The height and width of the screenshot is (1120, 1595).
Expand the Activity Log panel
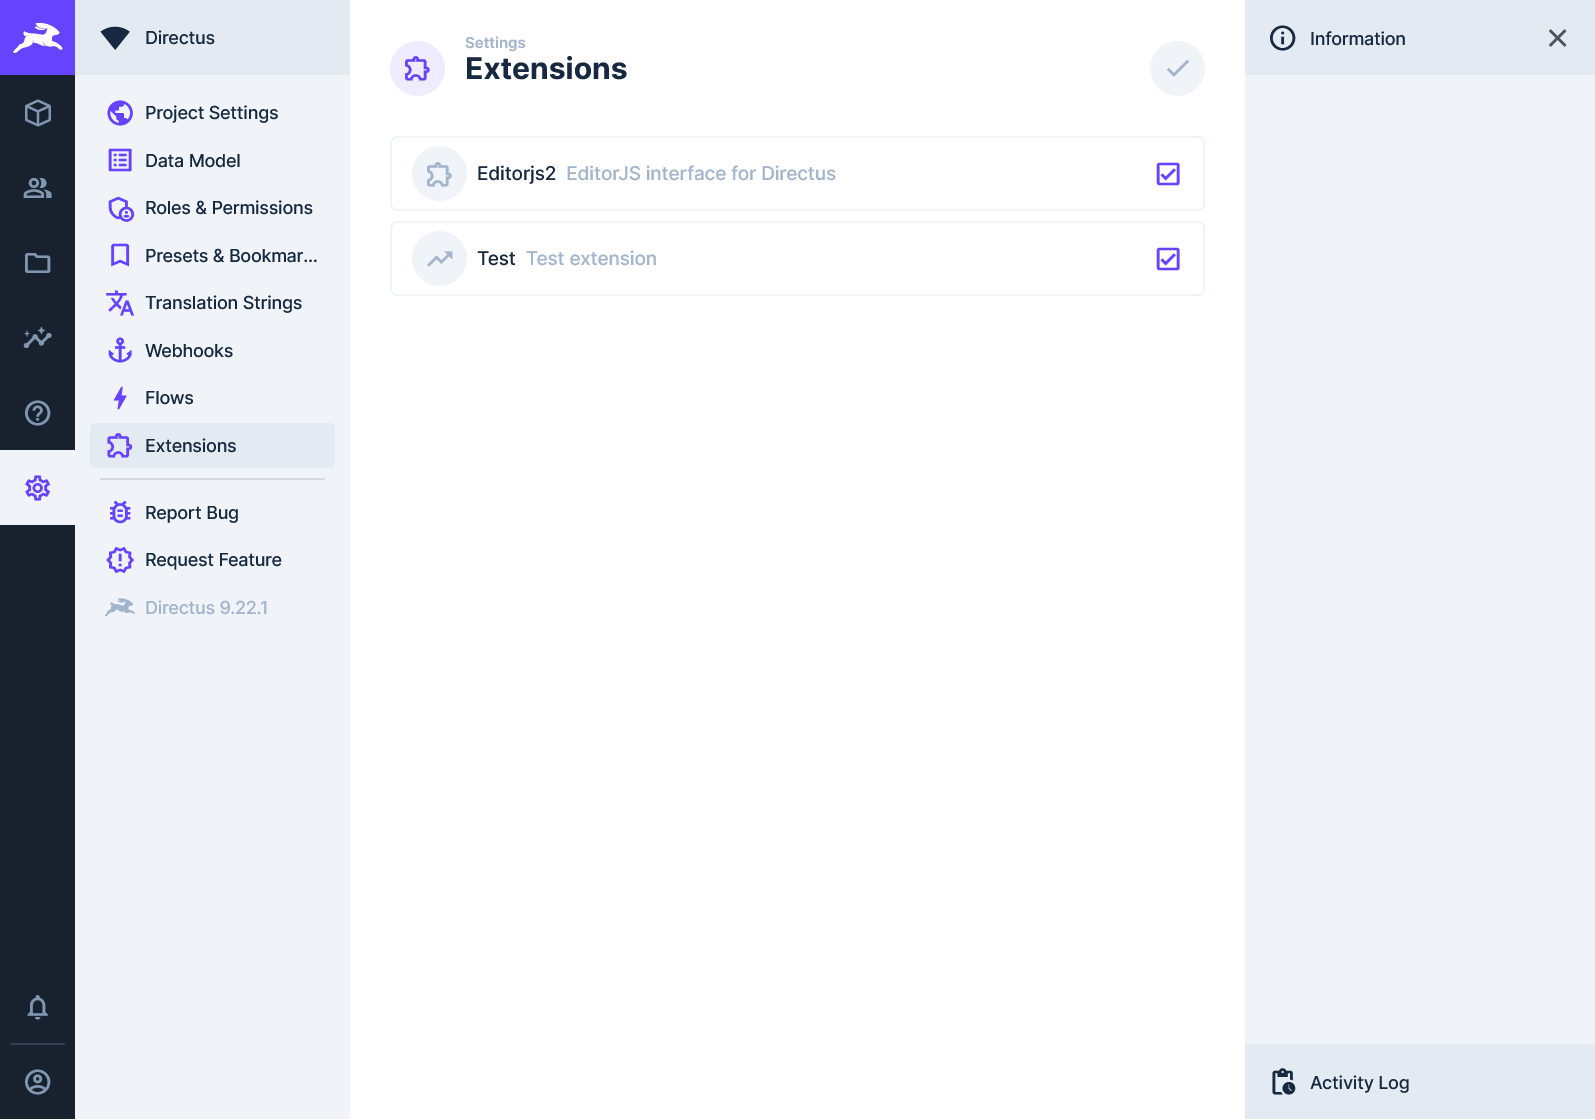tap(1420, 1082)
